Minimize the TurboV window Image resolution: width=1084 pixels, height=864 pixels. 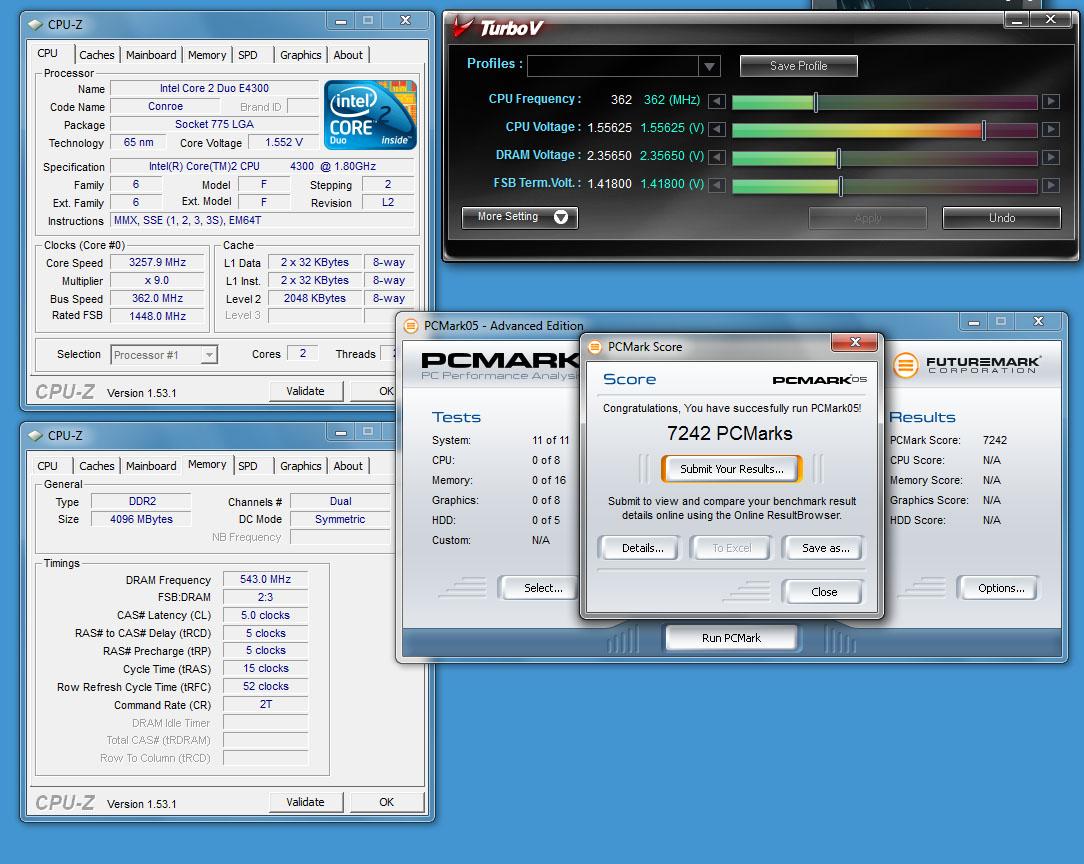(x=1016, y=20)
